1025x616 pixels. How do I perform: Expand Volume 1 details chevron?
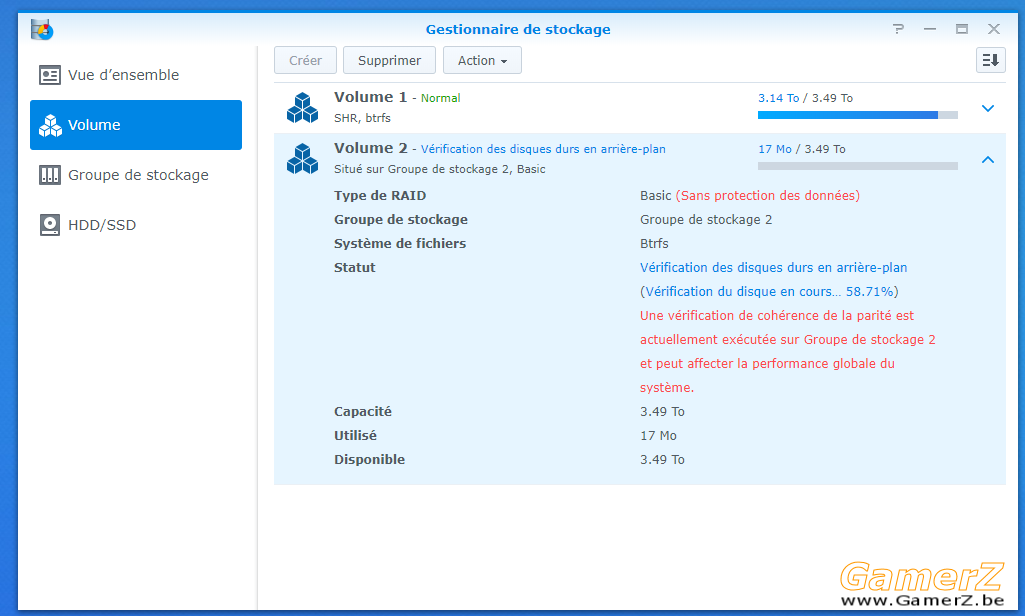988,108
